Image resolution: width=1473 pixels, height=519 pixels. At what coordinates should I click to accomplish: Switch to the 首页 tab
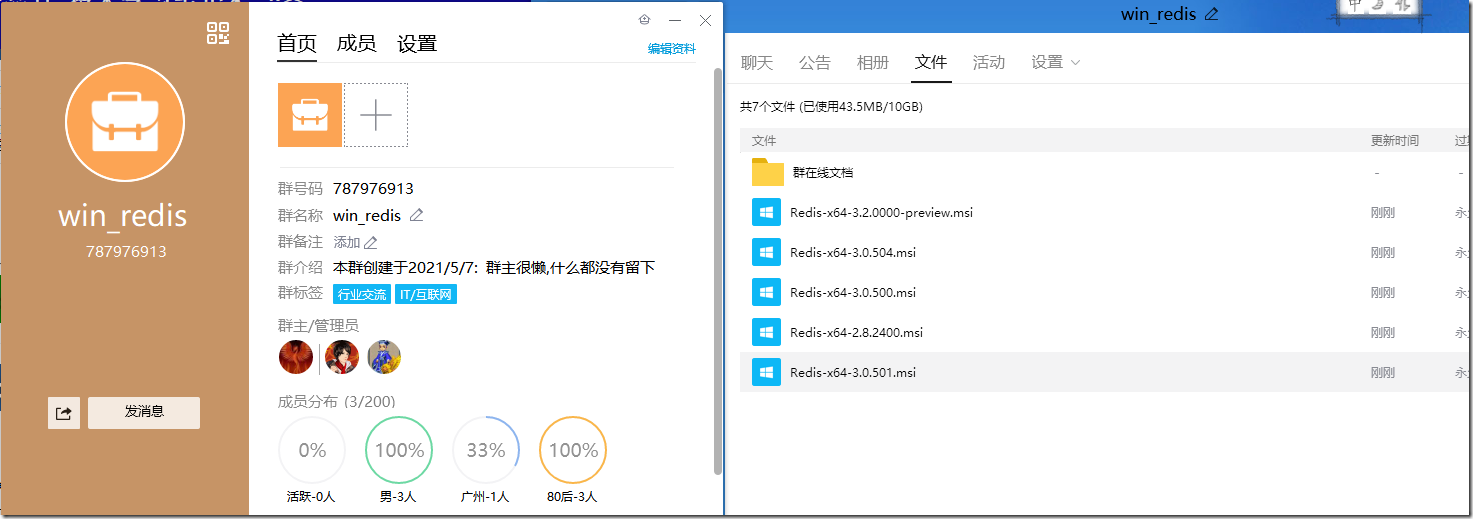297,44
